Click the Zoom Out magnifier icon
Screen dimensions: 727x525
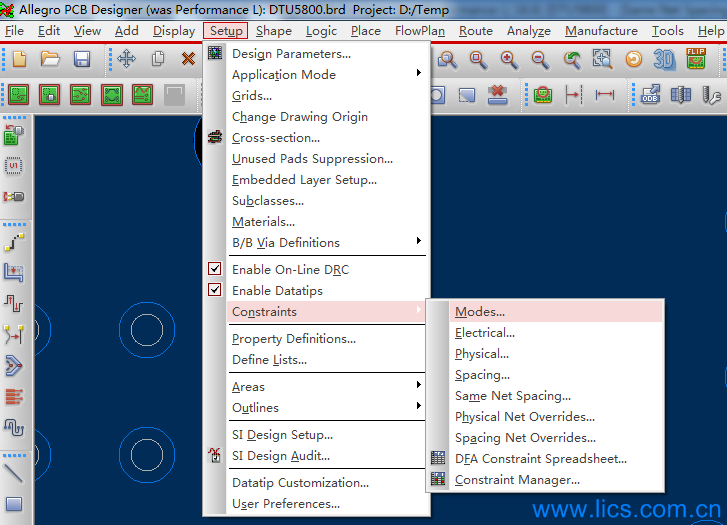(541, 59)
